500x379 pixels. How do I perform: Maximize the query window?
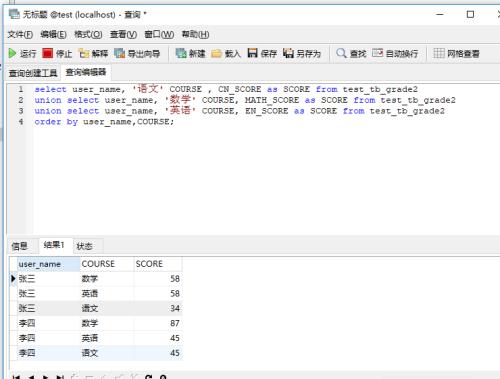tap(470, 14)
